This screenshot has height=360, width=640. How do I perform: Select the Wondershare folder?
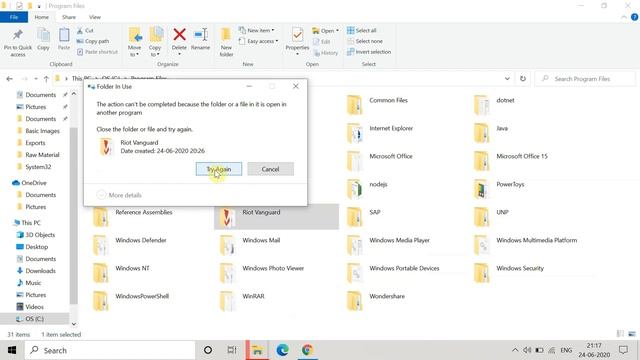click(376, 301)
